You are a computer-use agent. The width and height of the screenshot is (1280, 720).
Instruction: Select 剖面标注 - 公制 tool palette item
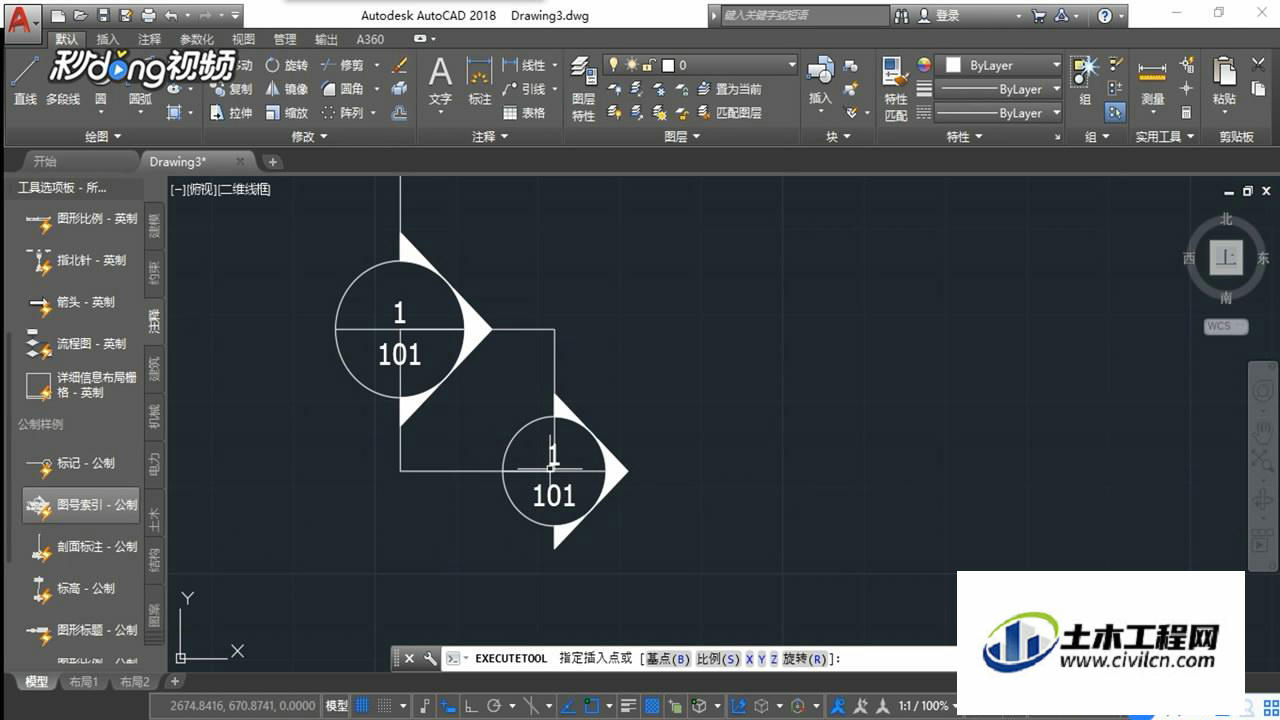82,547
